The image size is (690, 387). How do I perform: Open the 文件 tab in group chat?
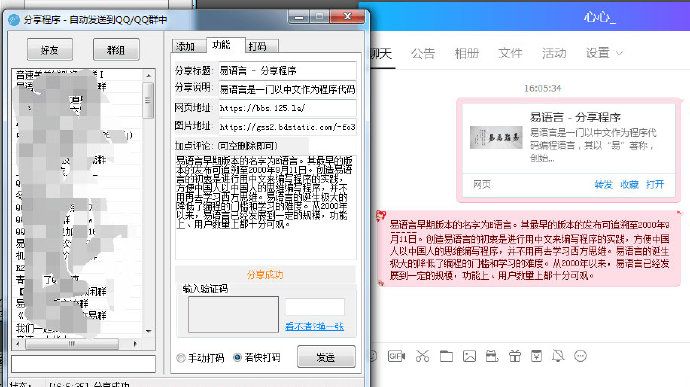tap(510, 53)
